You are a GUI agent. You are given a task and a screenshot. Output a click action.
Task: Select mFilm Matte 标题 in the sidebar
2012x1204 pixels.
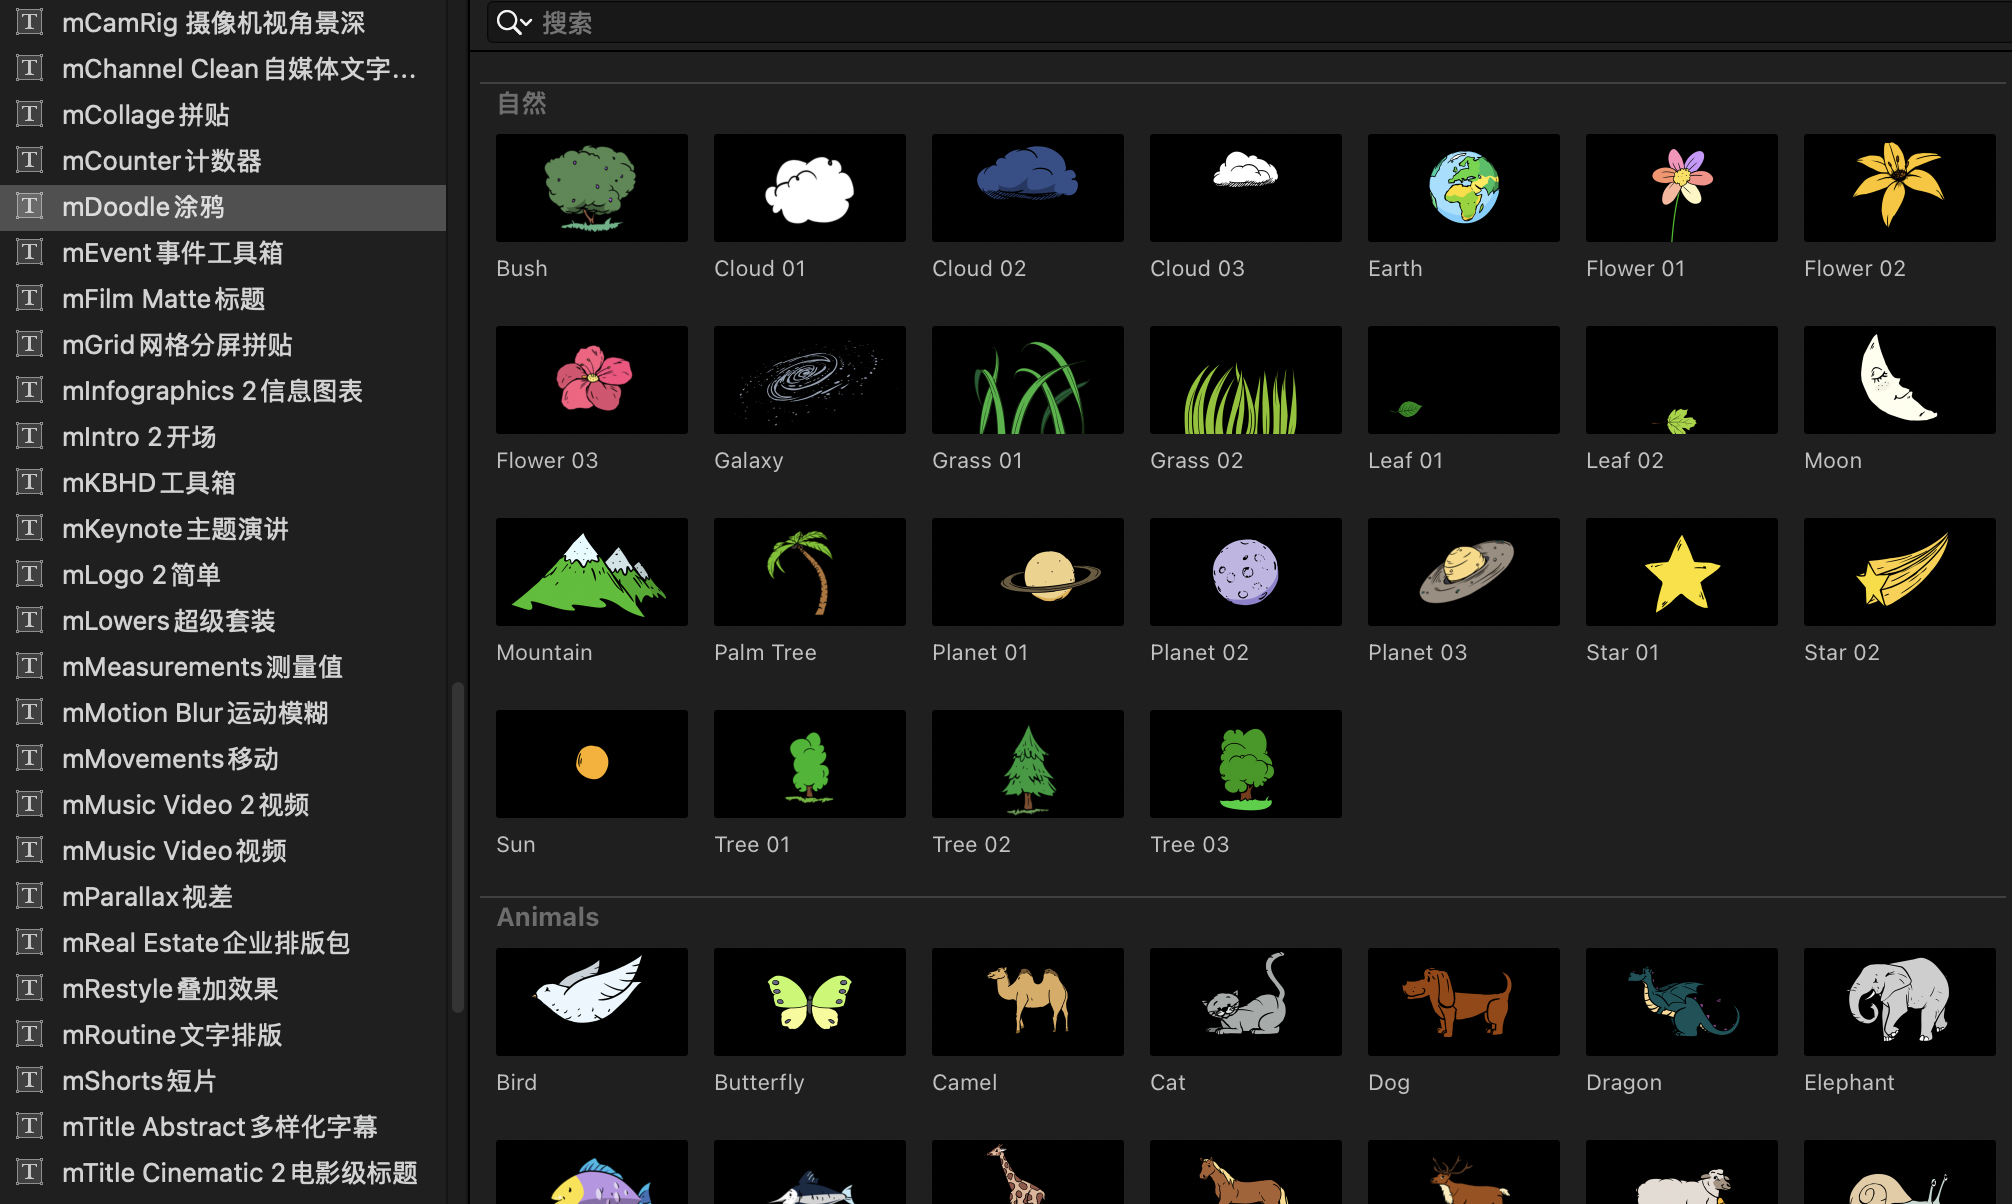[x=223, y=298]
